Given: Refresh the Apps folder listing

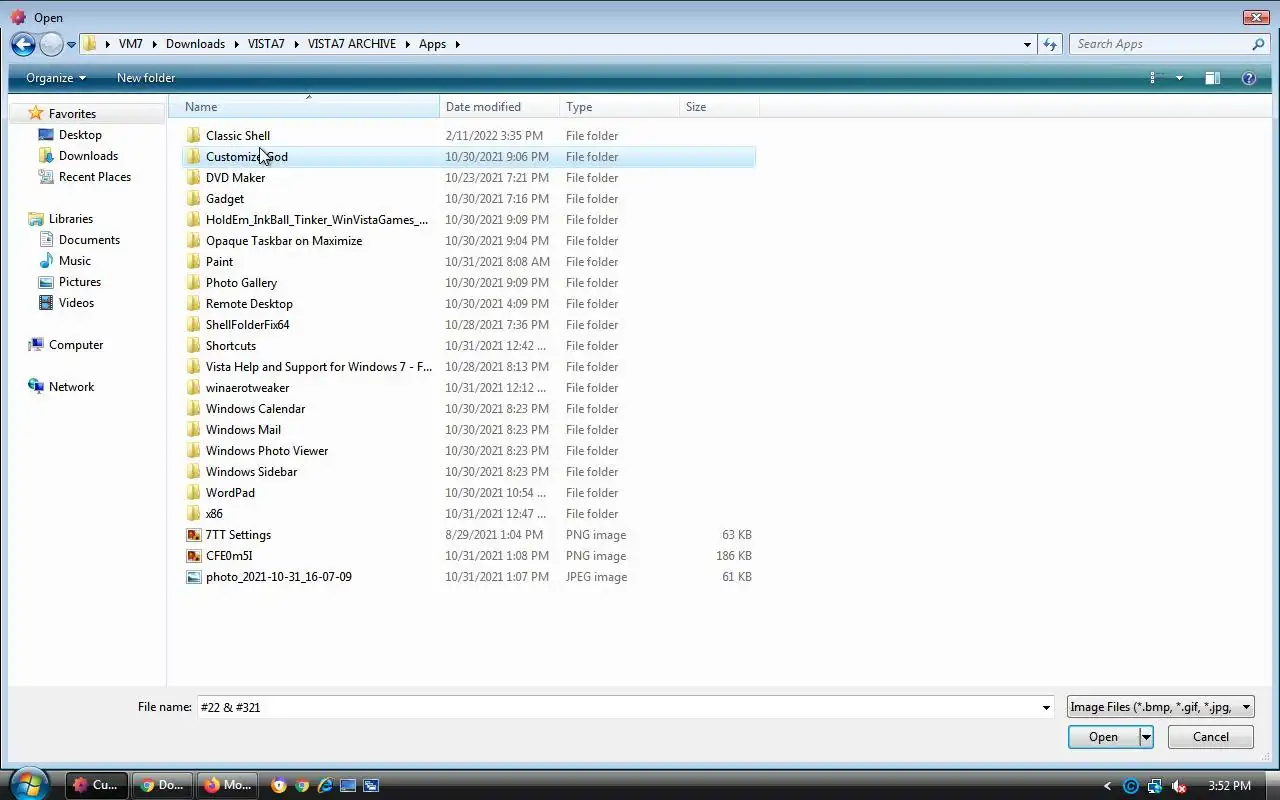Looking at the screenshot, I should [1050, 44].
